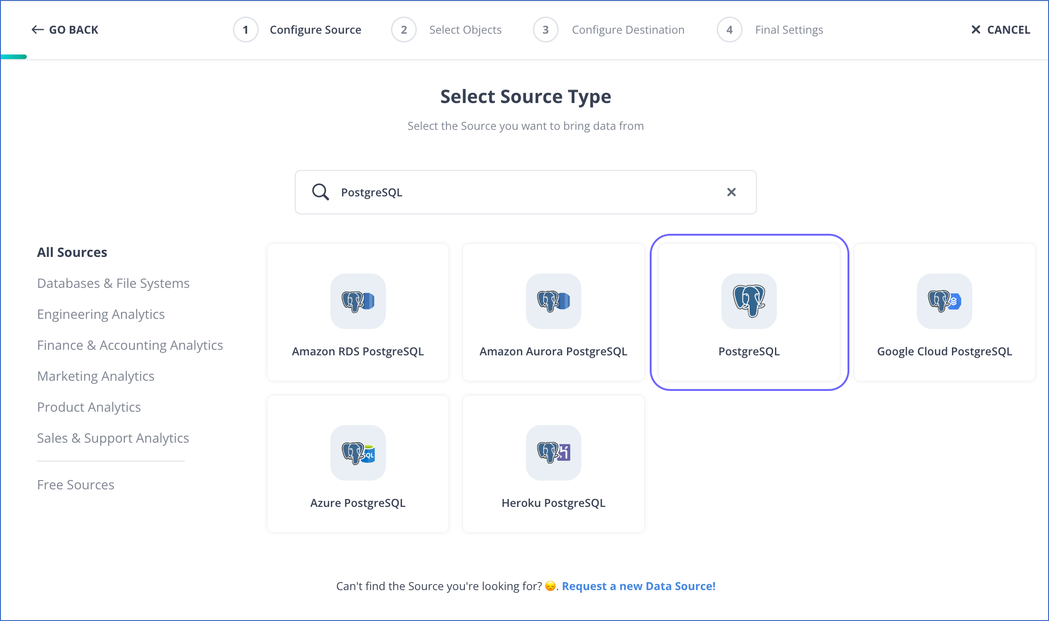Click inside the source search field
Viewport: 1049px width, 621px height.
pos(526,192)
